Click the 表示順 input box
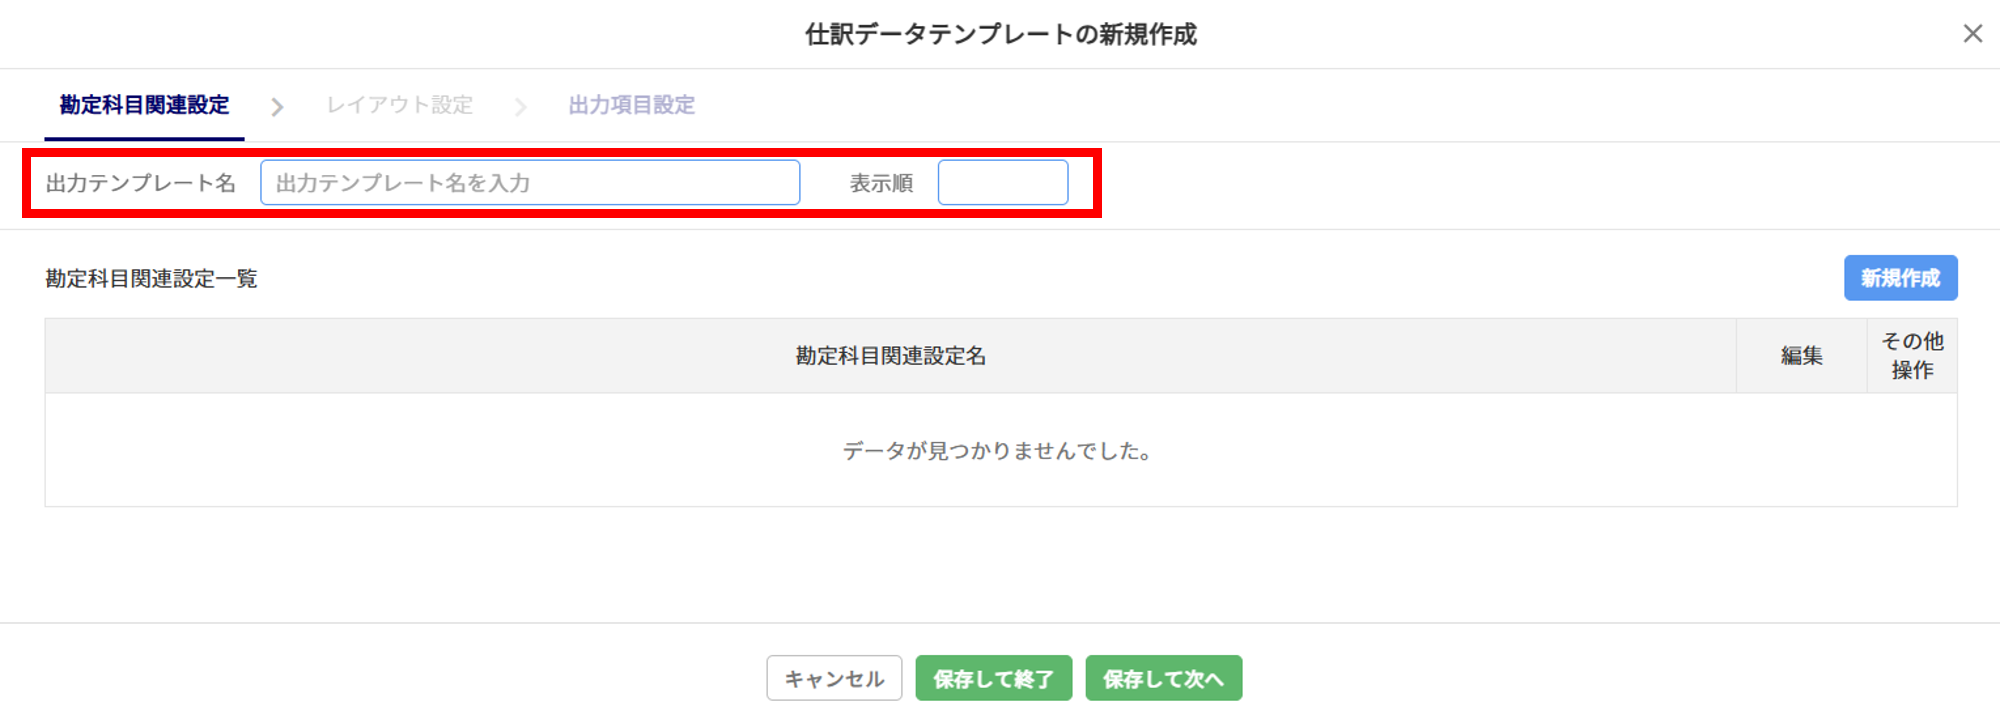2000x723 pixels. (1002, 183)
